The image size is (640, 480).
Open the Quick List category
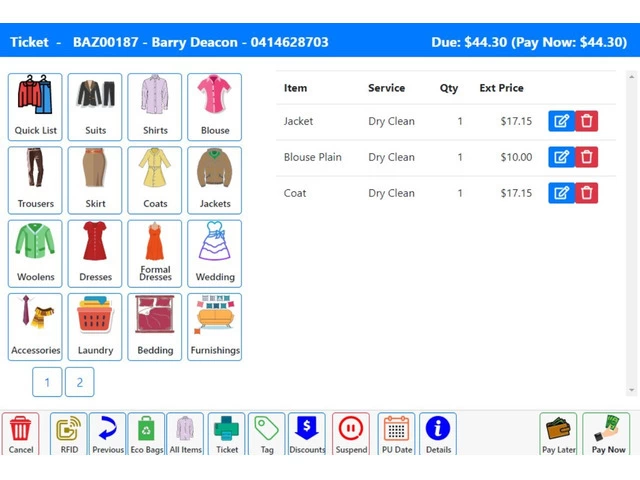tap(35, 106)
